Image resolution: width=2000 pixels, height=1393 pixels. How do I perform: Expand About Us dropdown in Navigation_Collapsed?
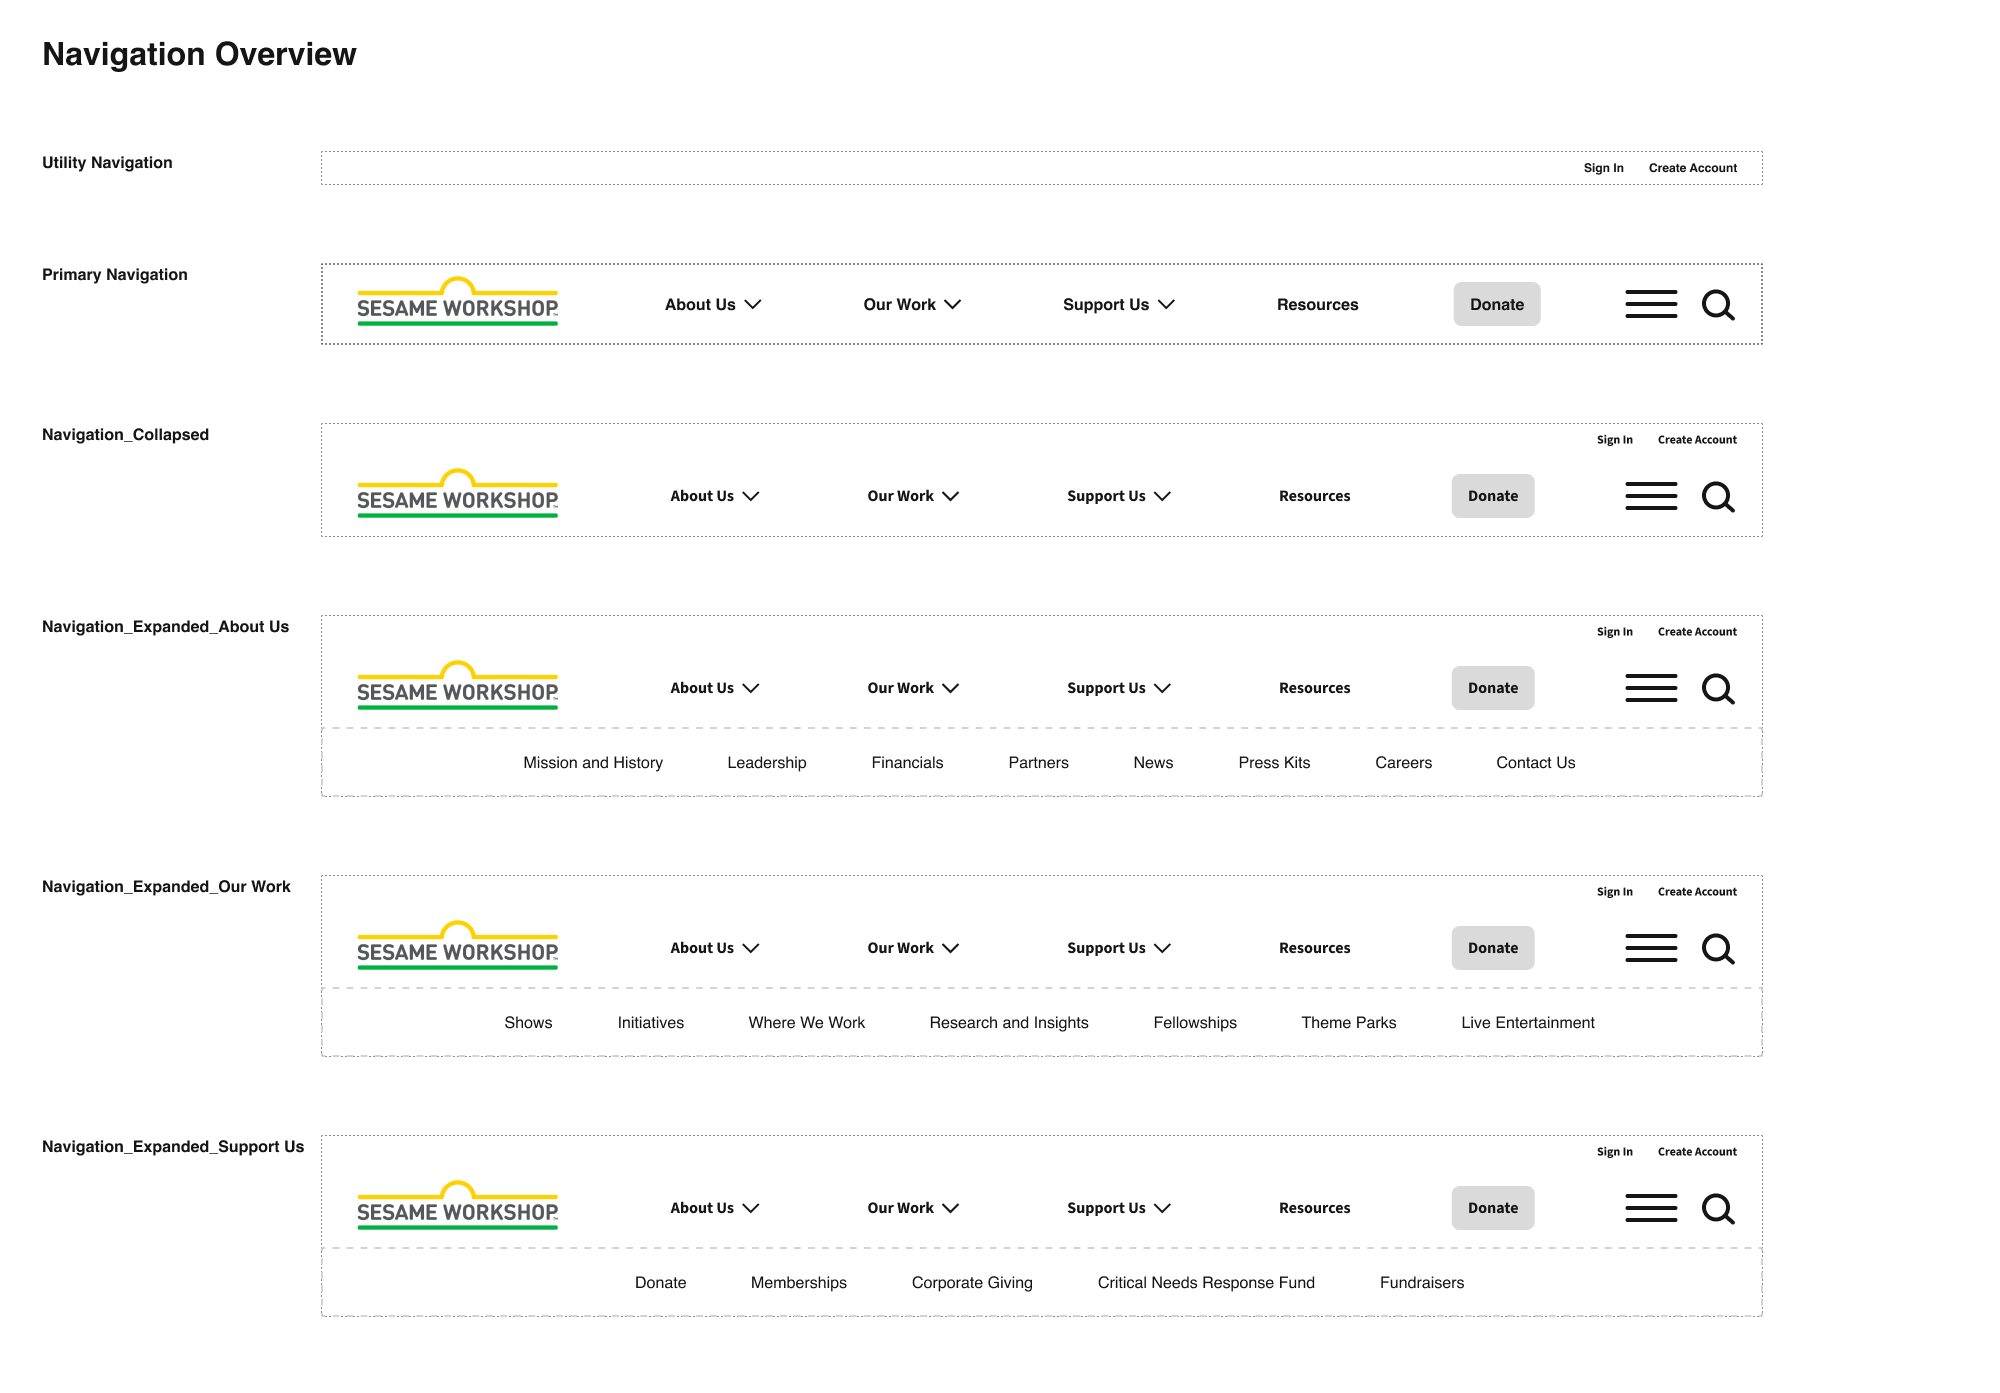[715, 496]
